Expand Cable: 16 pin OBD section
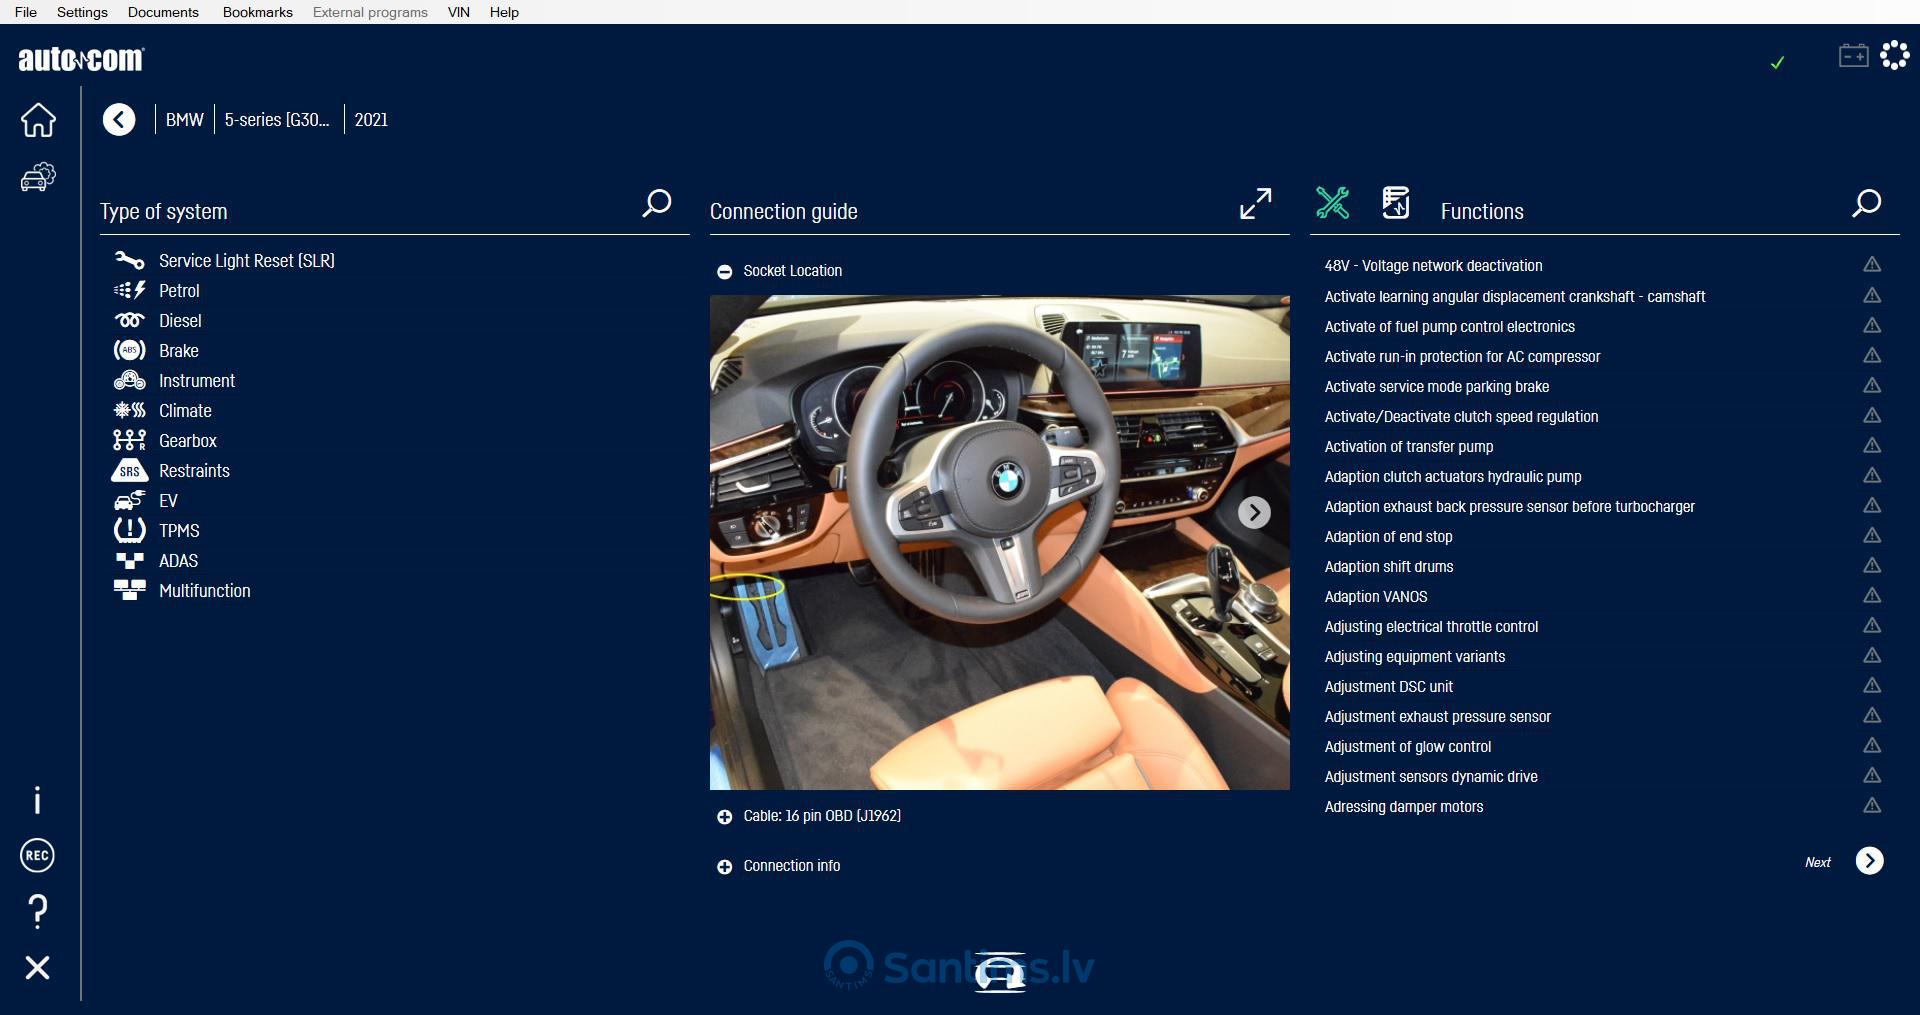 point(724,817)
